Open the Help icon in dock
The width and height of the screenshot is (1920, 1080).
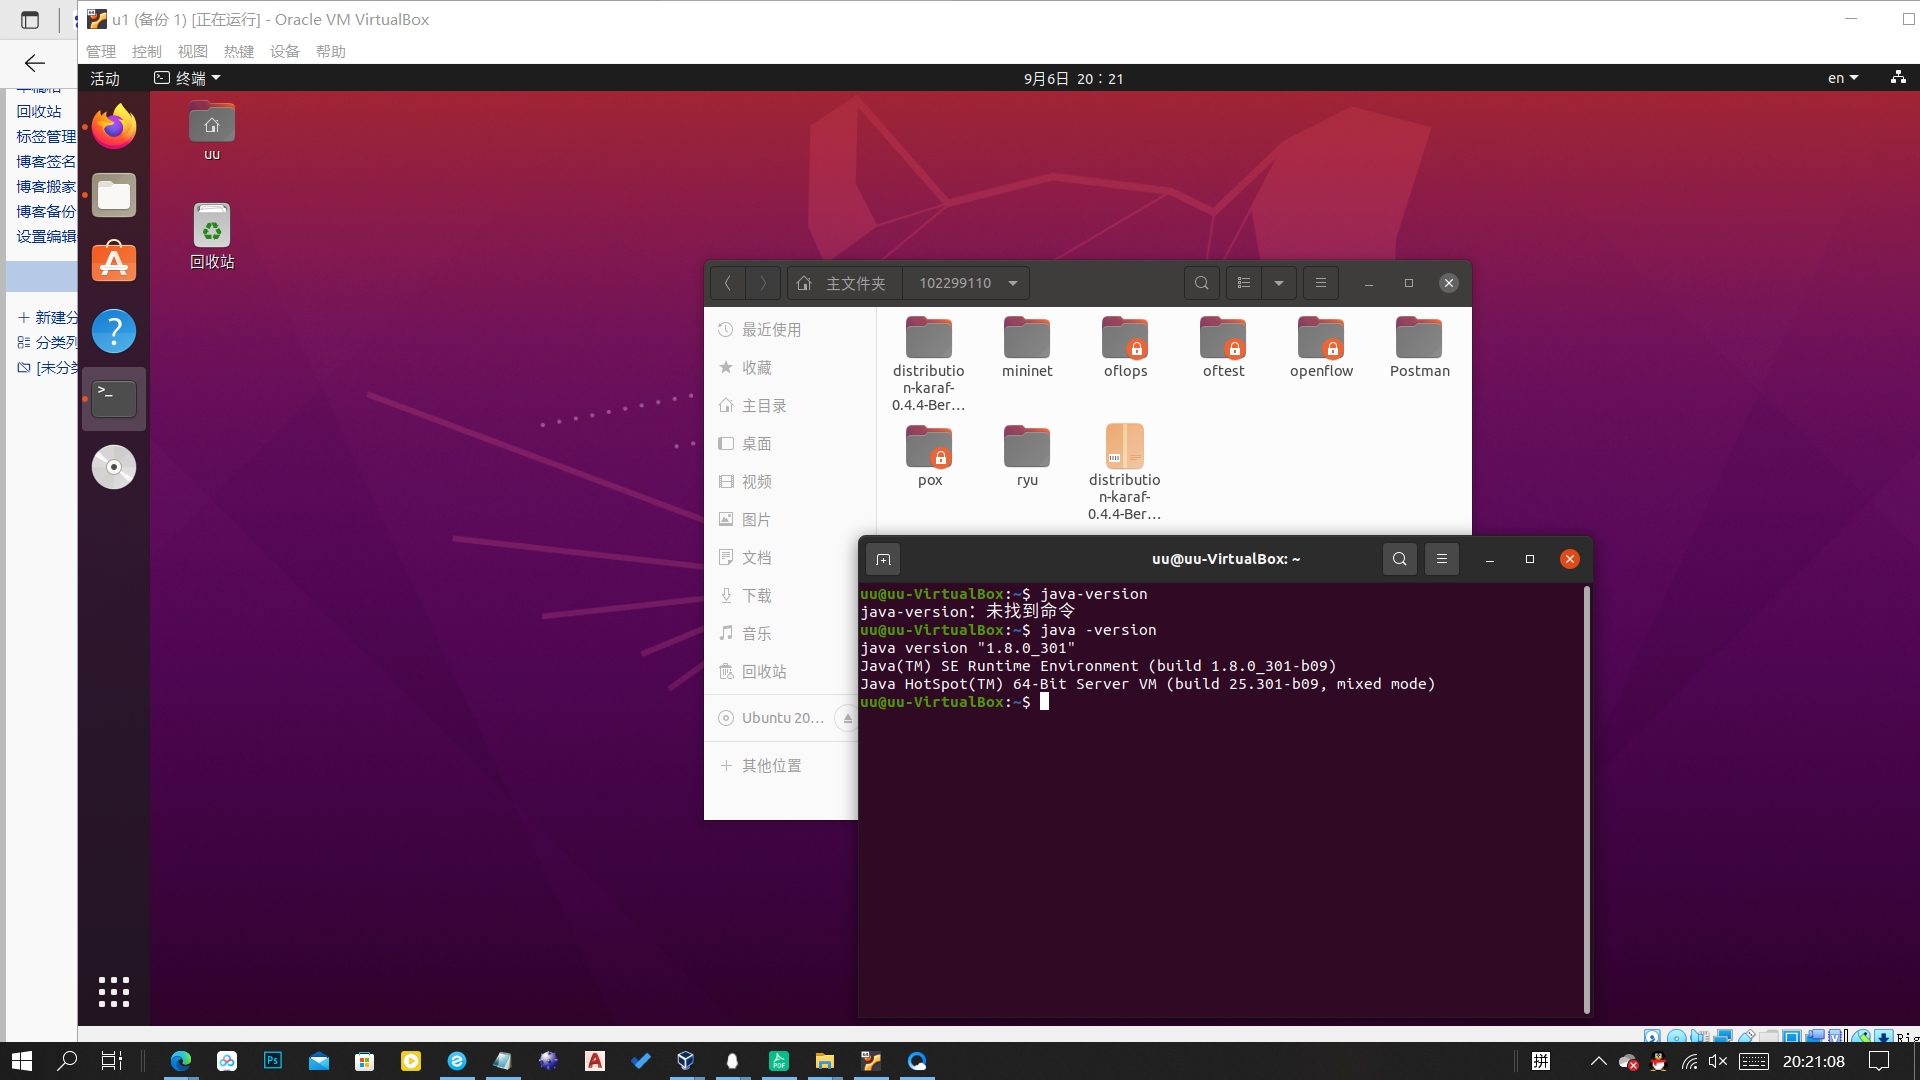pos(114,331)
